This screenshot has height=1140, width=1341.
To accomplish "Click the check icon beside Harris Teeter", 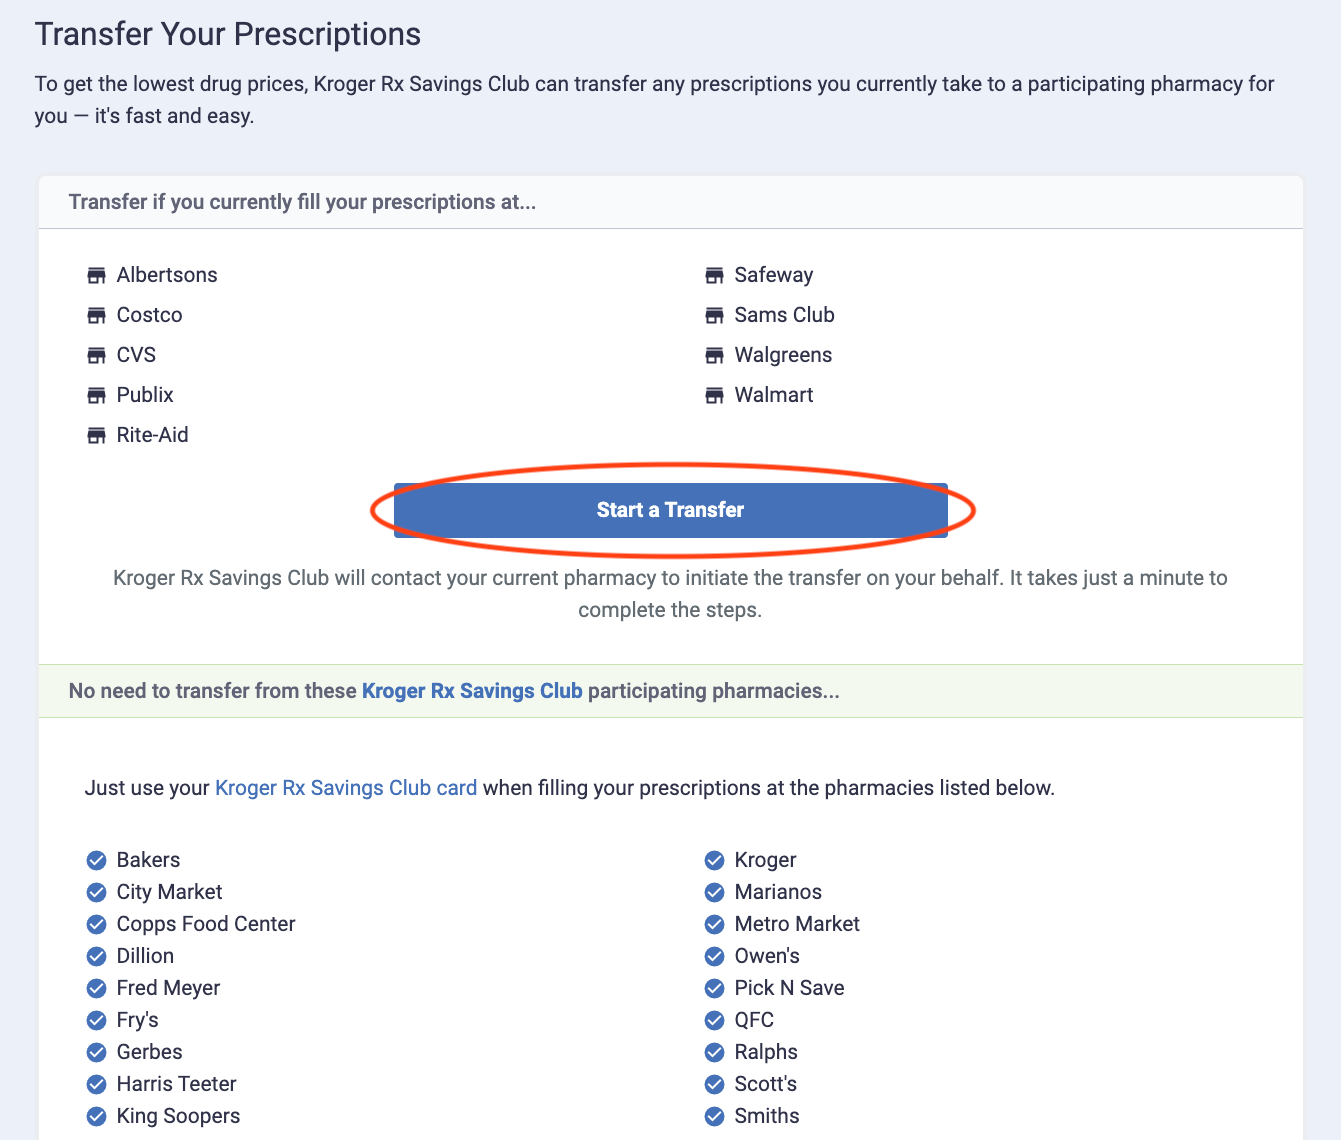I will [x=96, y=1084].
